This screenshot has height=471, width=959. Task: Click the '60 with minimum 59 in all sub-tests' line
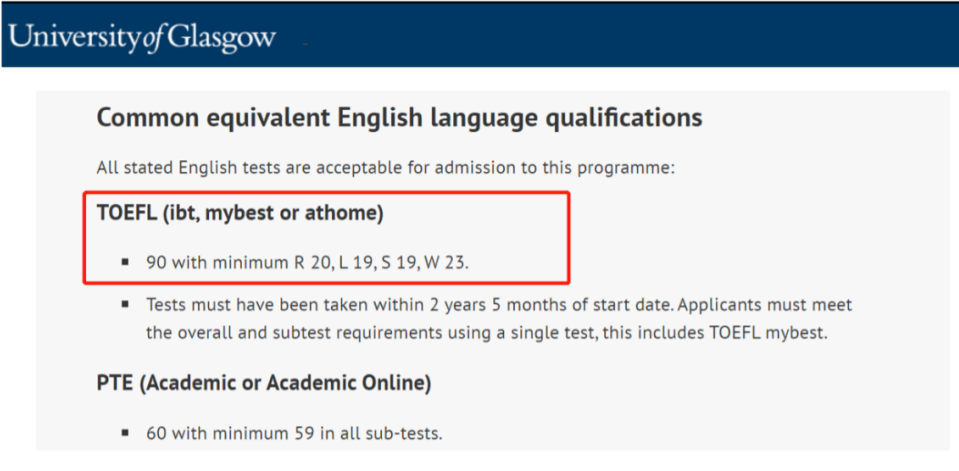tap(294, 434)
